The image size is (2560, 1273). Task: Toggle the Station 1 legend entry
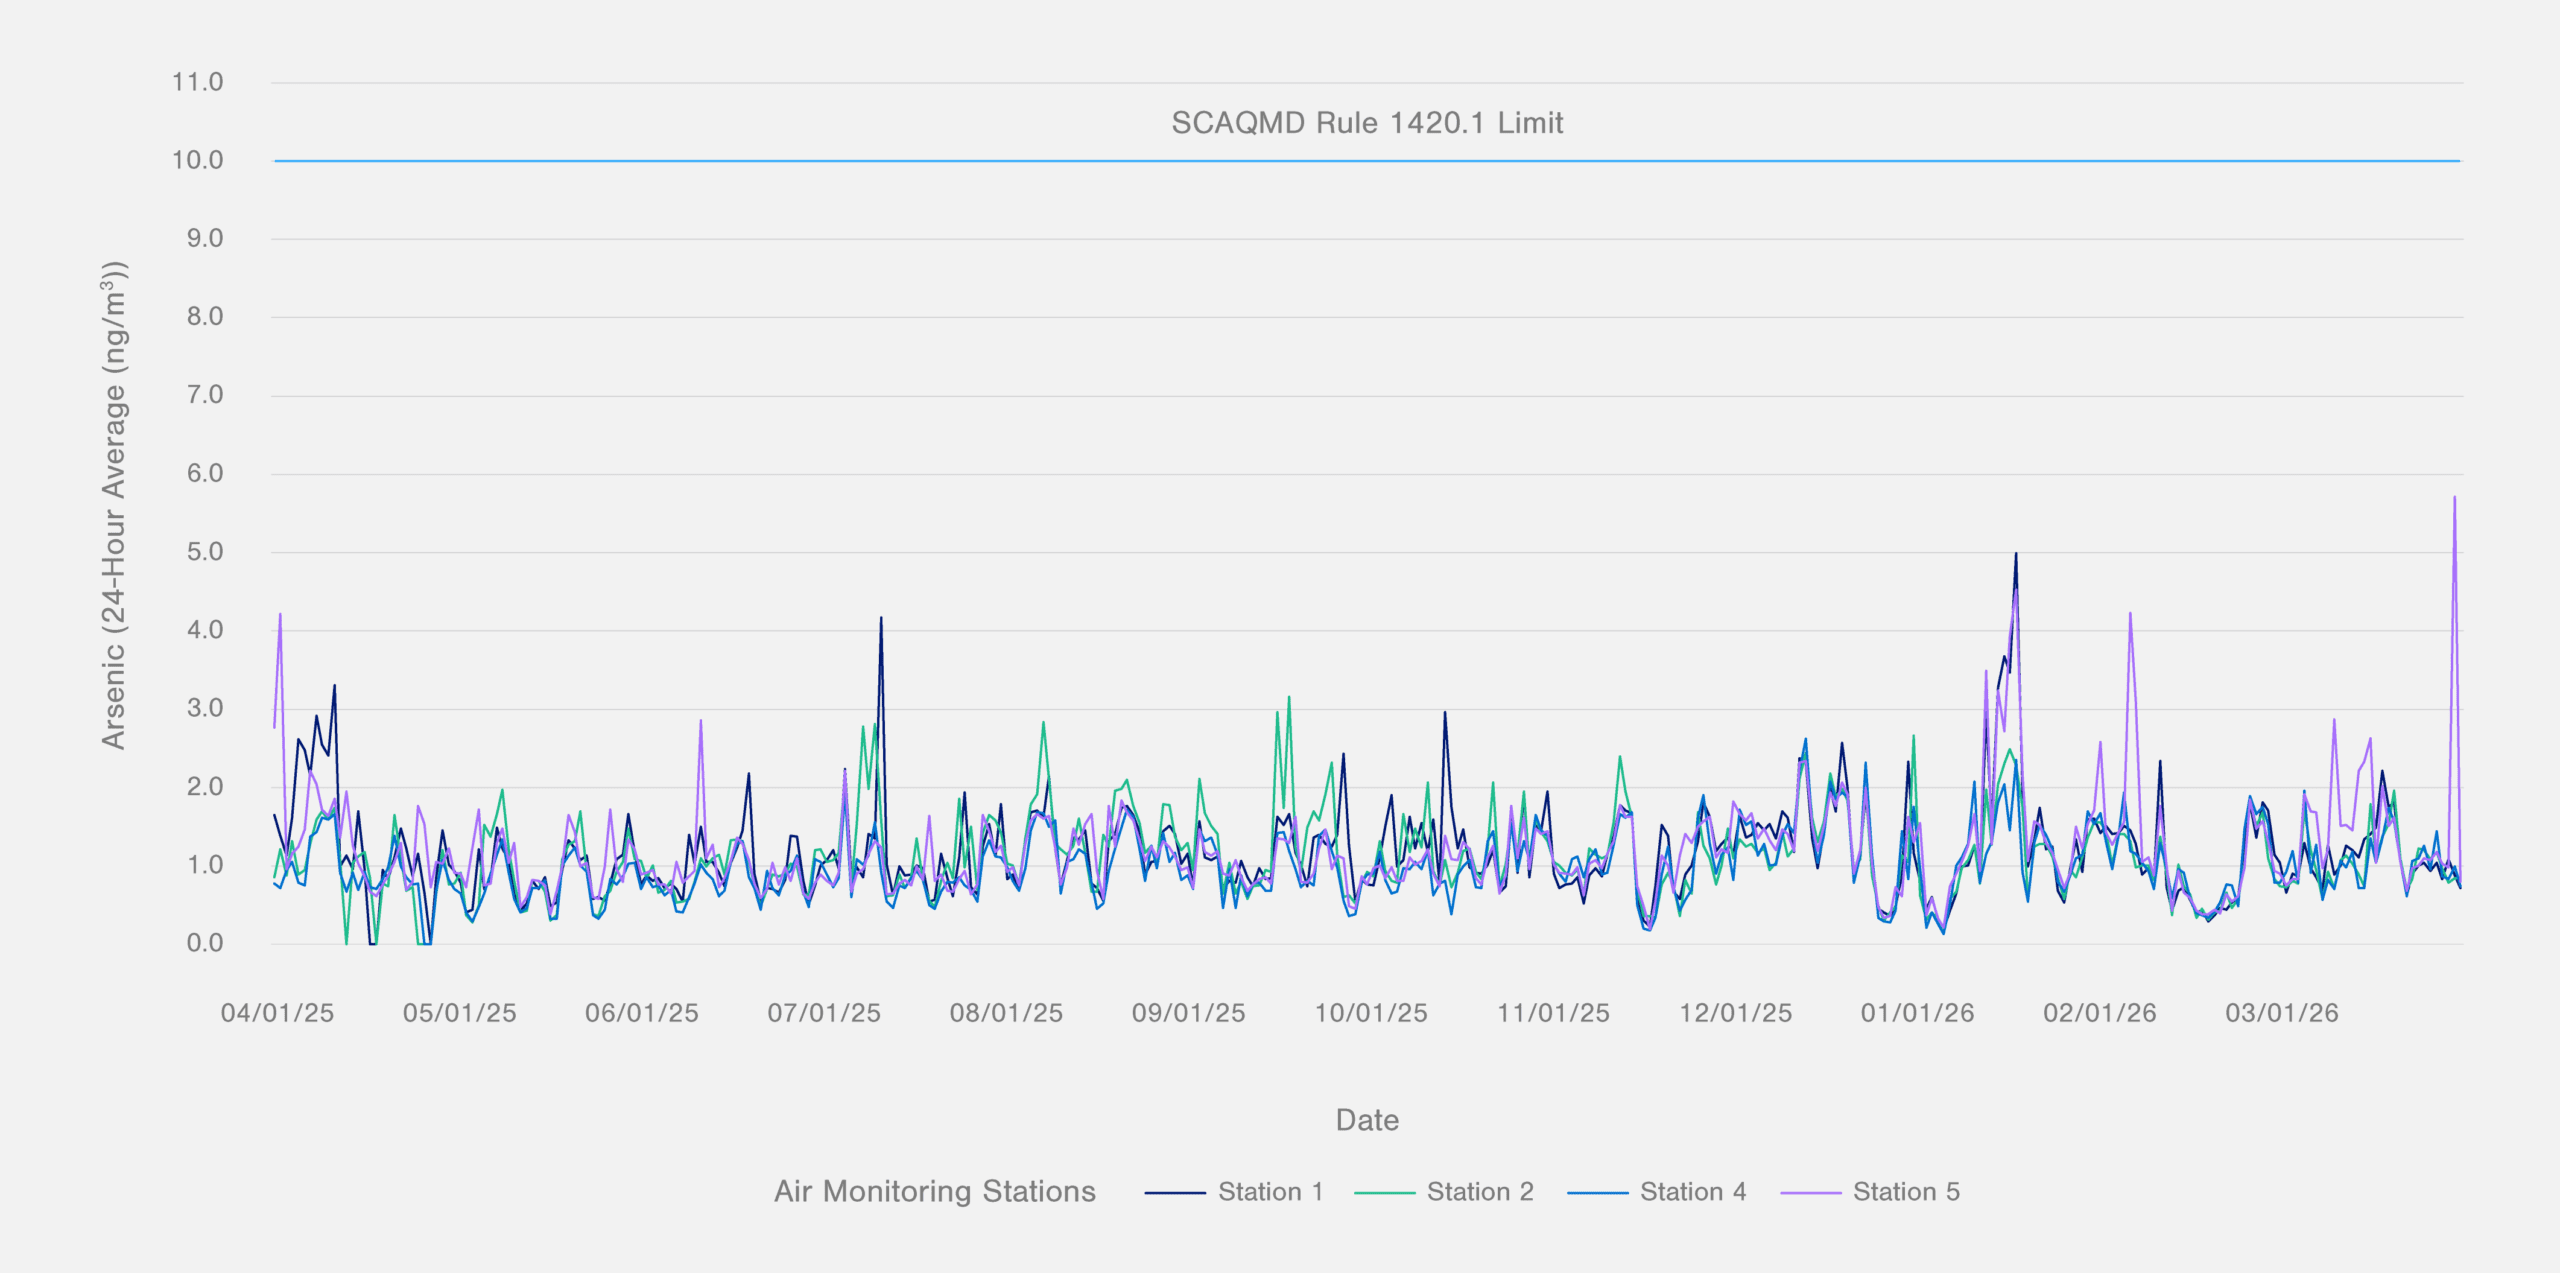[1234, 1192]
